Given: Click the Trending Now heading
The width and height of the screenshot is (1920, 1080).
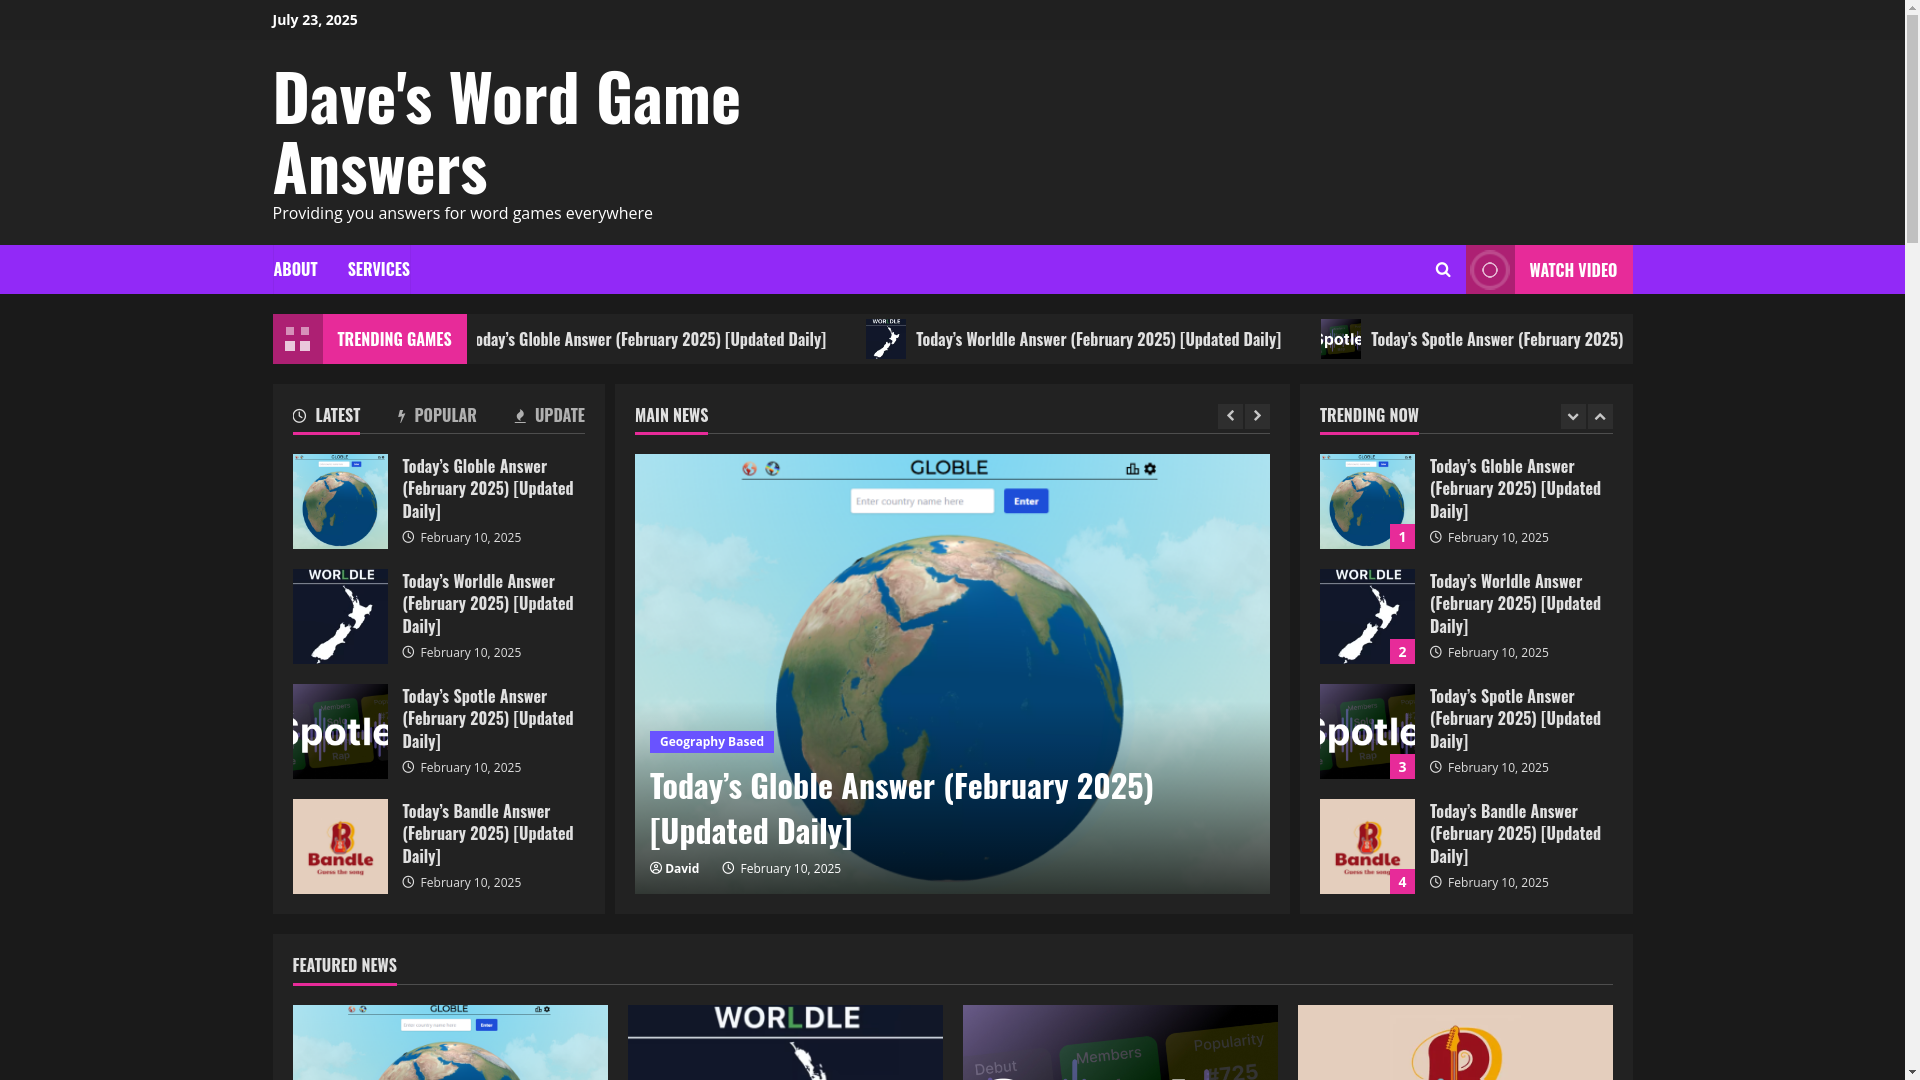Looking at the screenshot, I should [1369, 416].
